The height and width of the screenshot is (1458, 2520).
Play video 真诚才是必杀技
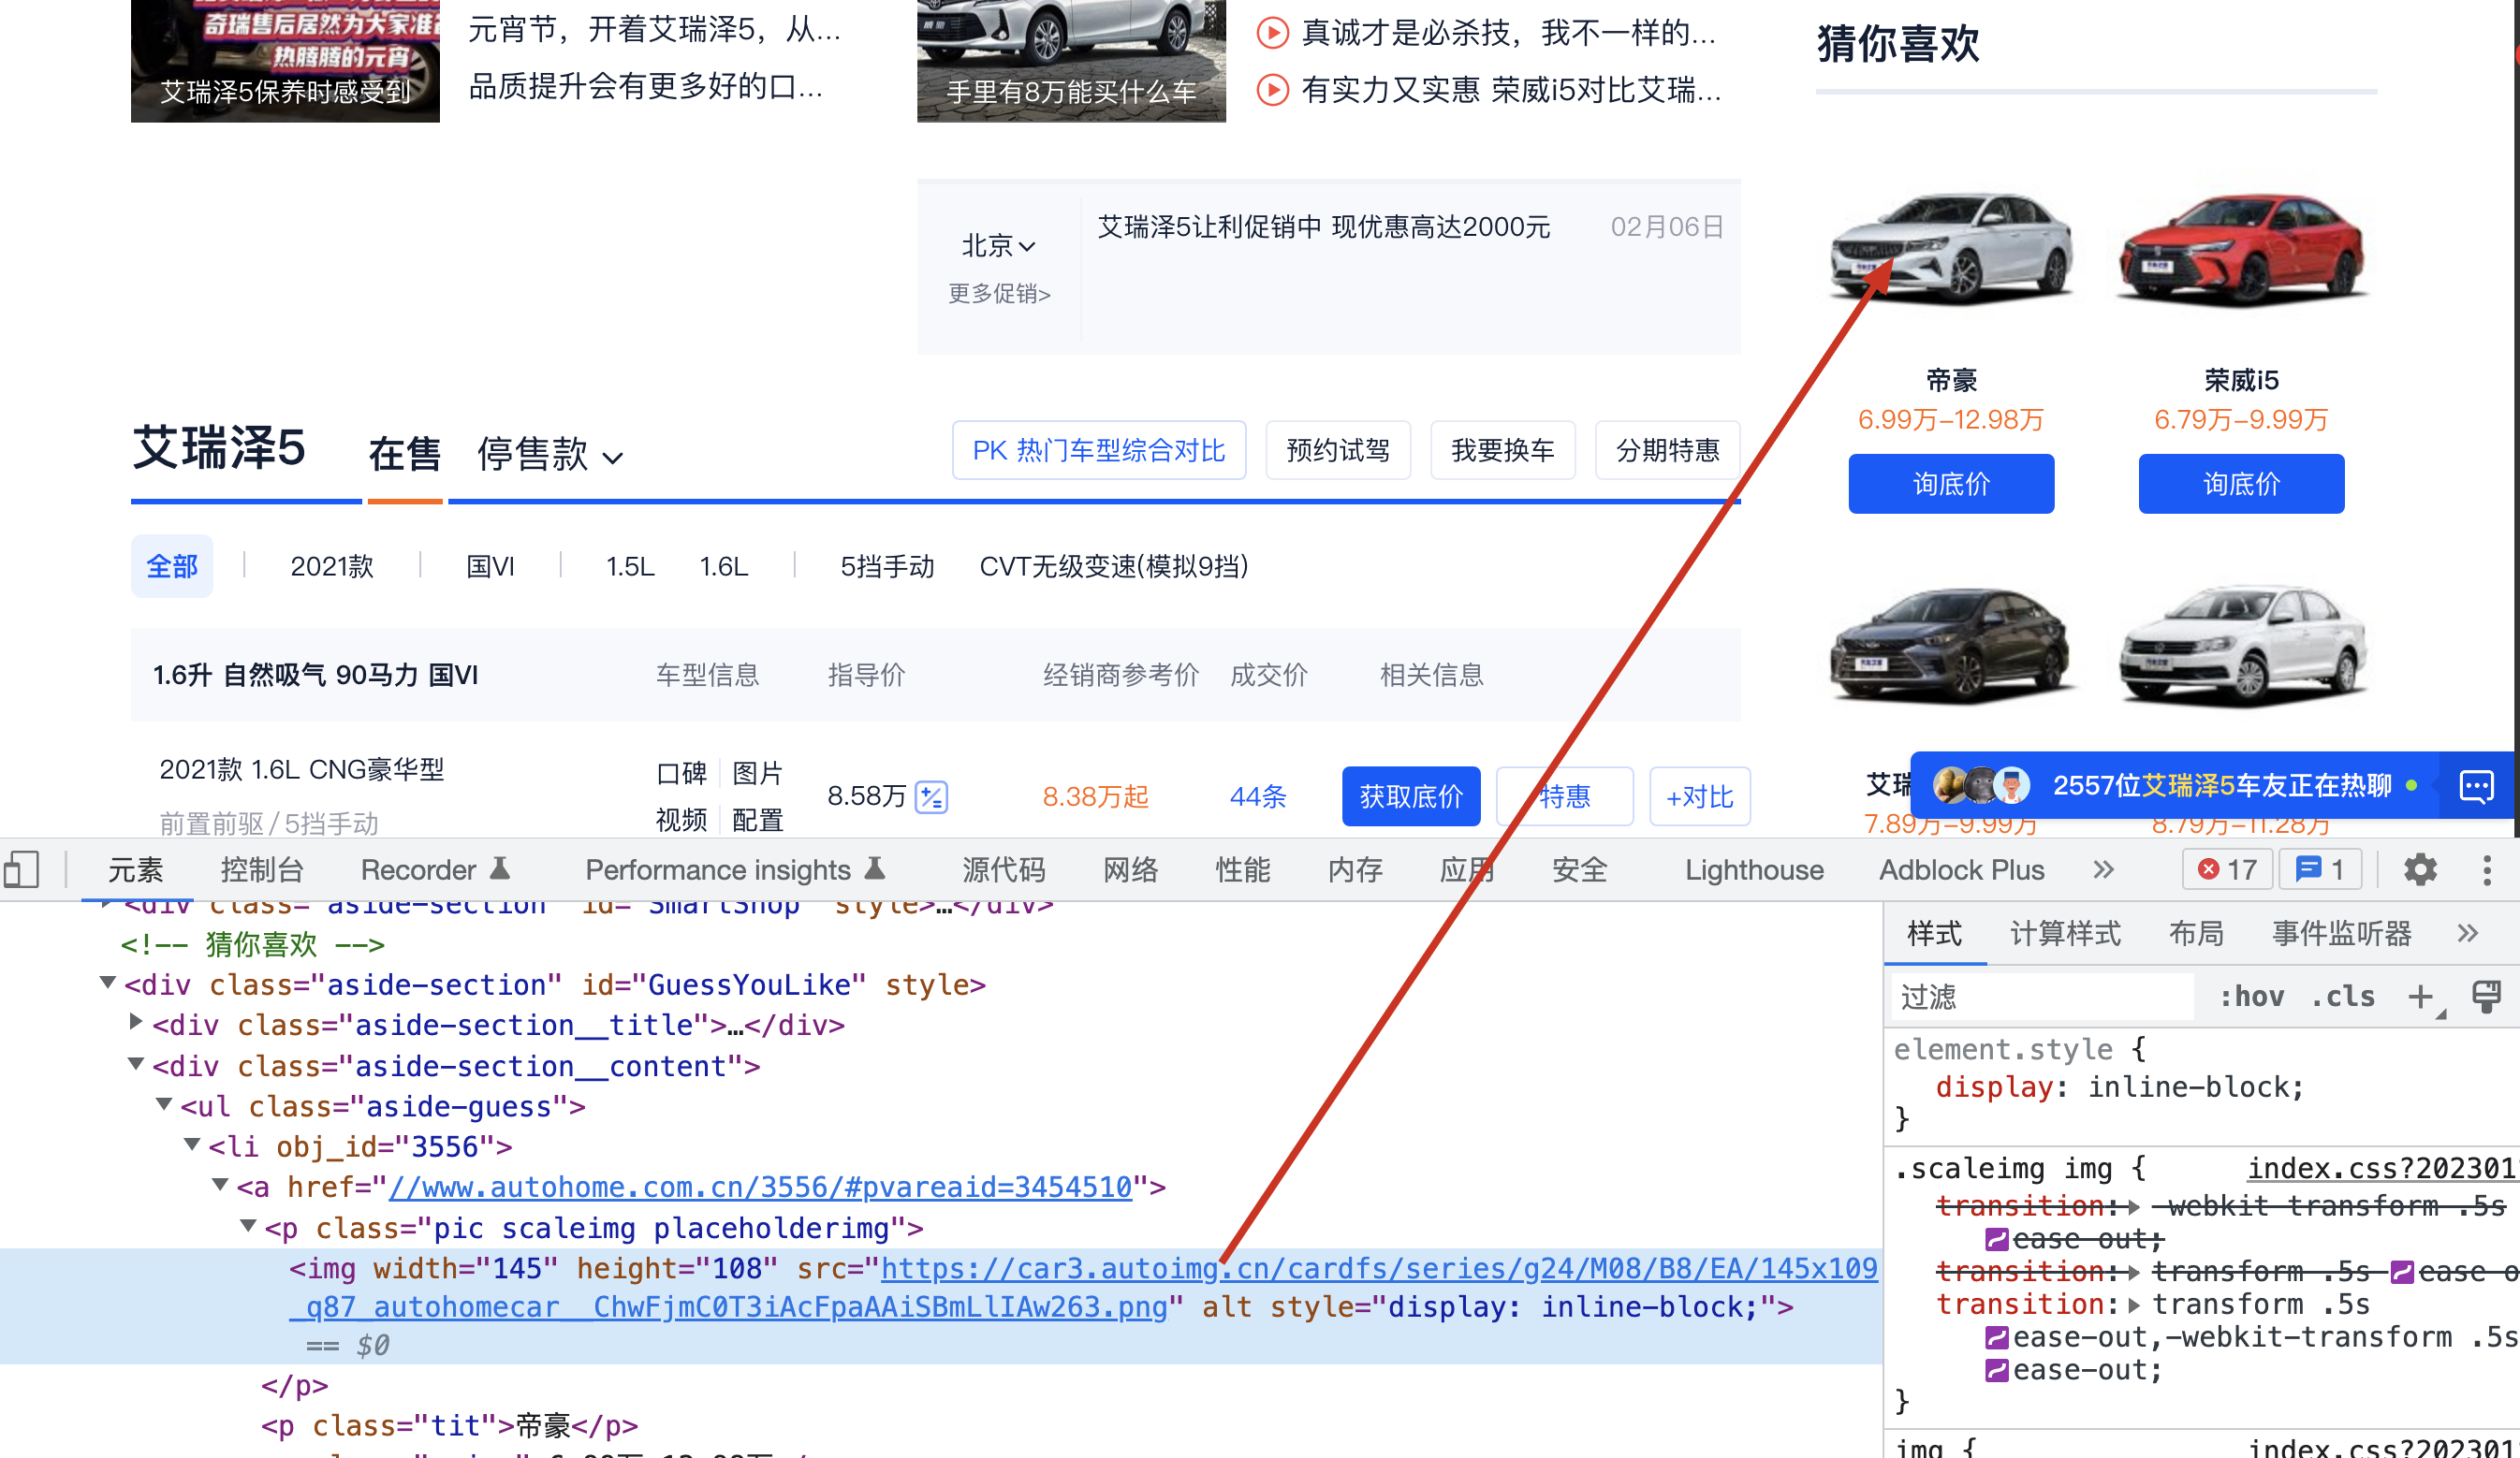point(1272,33)
